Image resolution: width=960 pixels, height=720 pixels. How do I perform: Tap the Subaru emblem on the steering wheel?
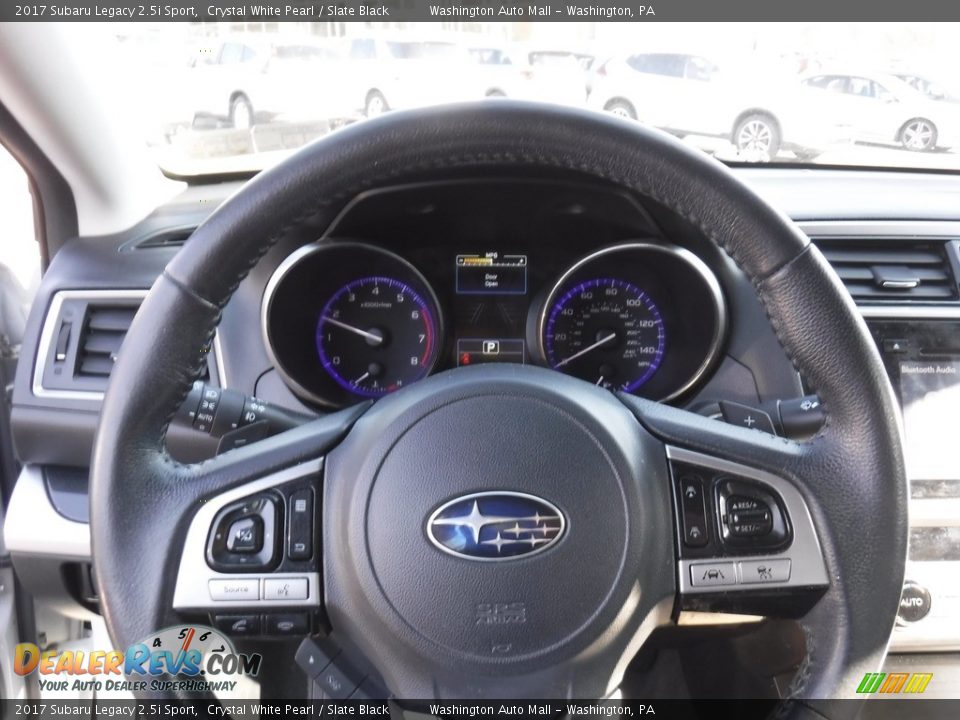[x=496, y=525]
